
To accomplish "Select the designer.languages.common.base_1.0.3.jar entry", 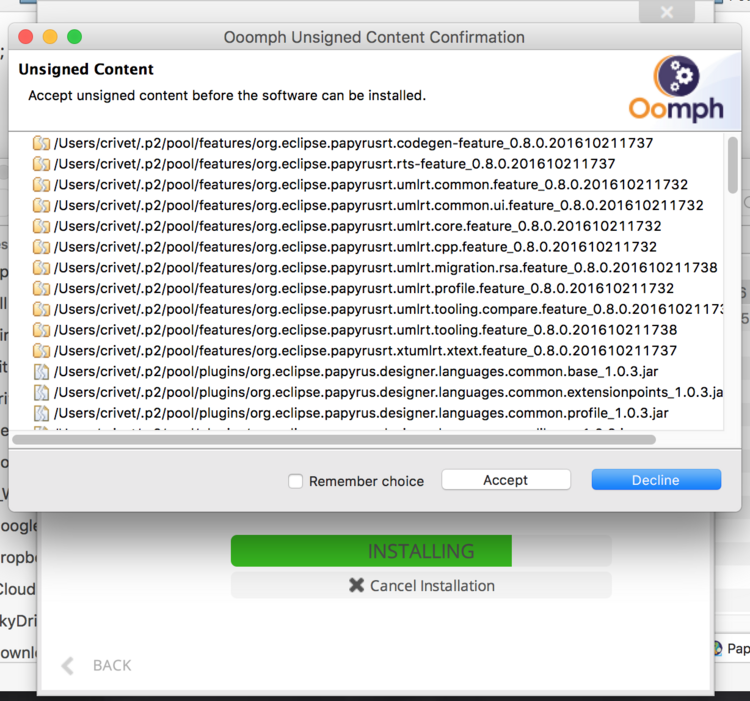I will point(356,371).
